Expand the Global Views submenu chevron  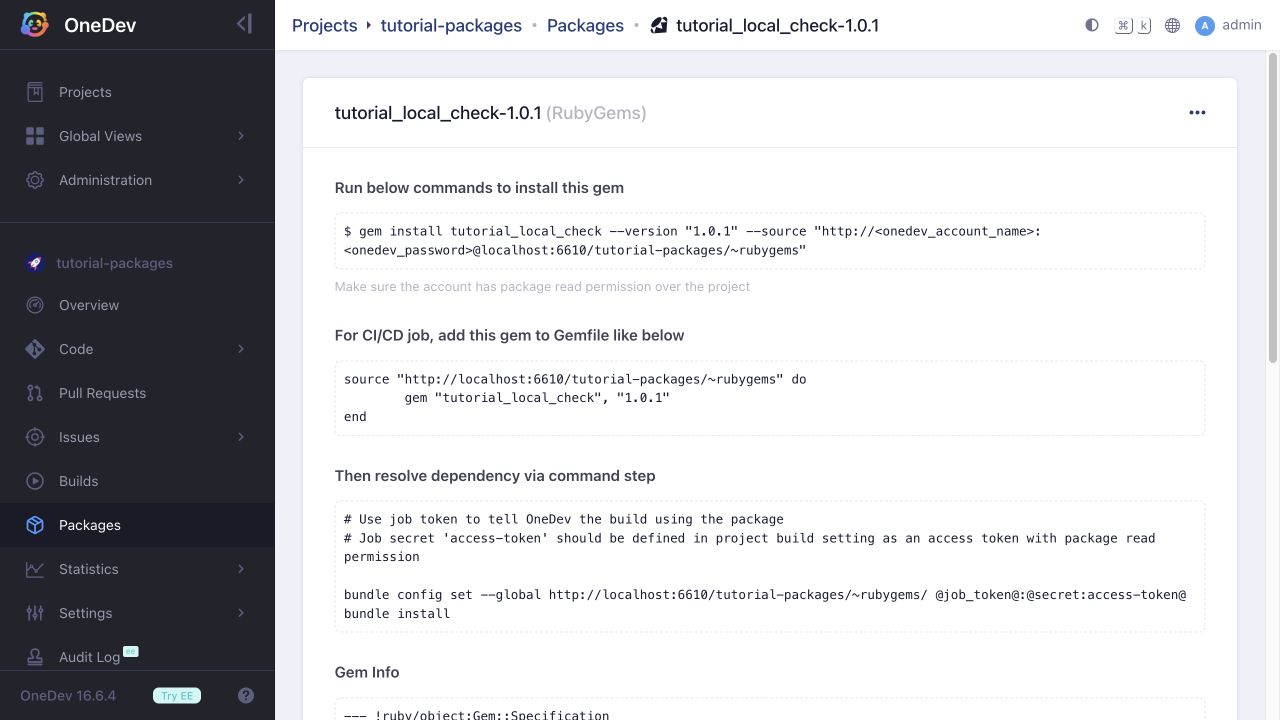click(x=241, y=136)
